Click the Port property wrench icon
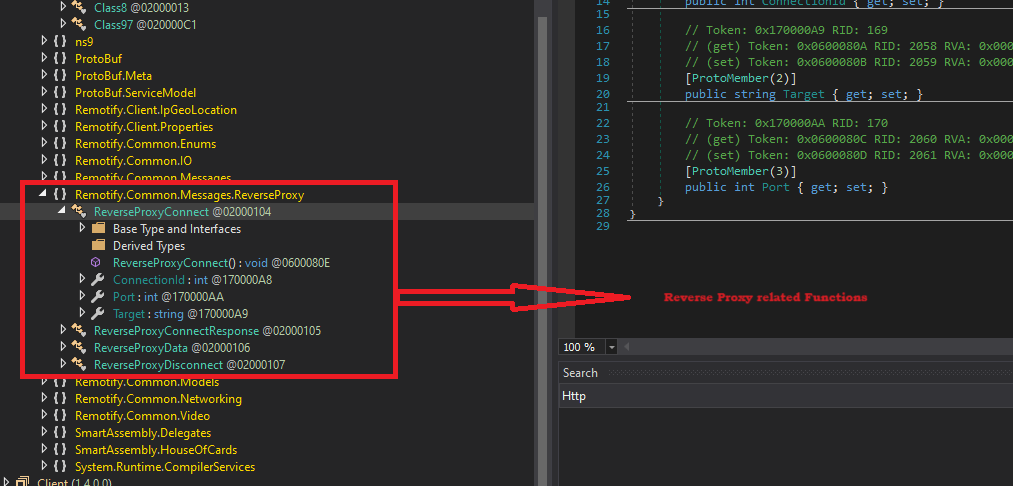This screenshot has width=1013, height=486. [x=98, y=296]
